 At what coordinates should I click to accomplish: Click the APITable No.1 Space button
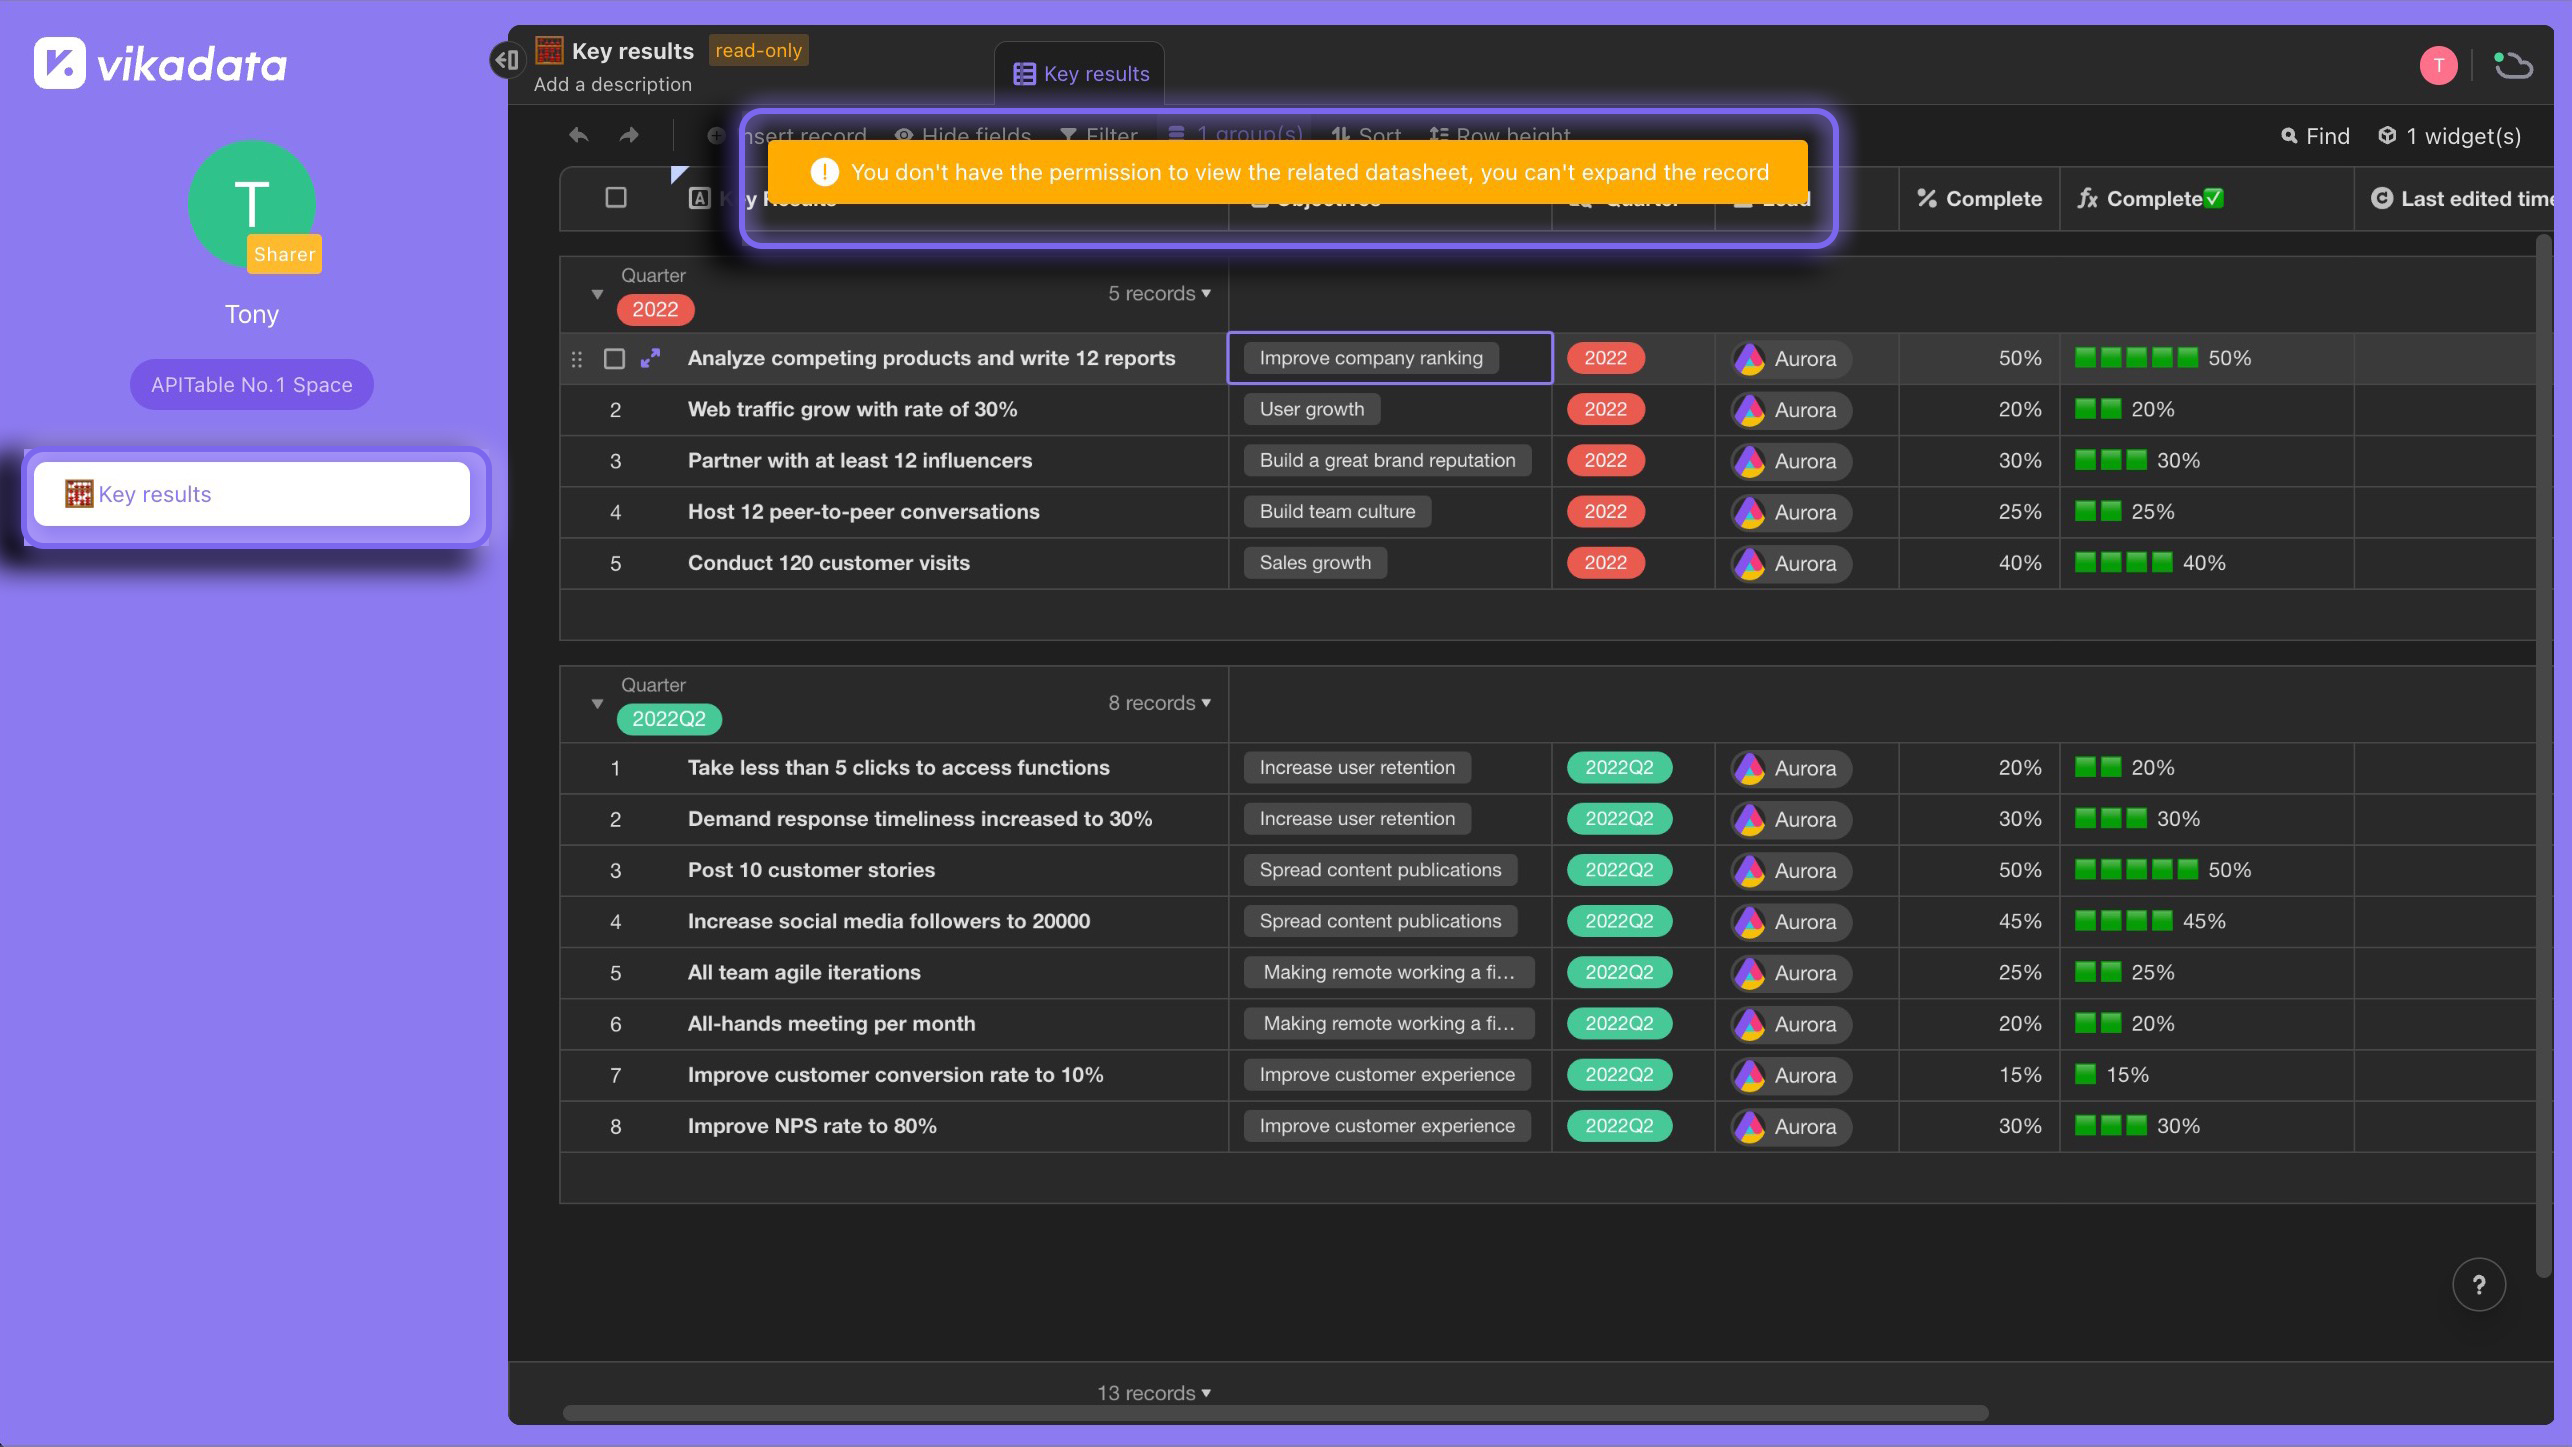pos(251,385)
